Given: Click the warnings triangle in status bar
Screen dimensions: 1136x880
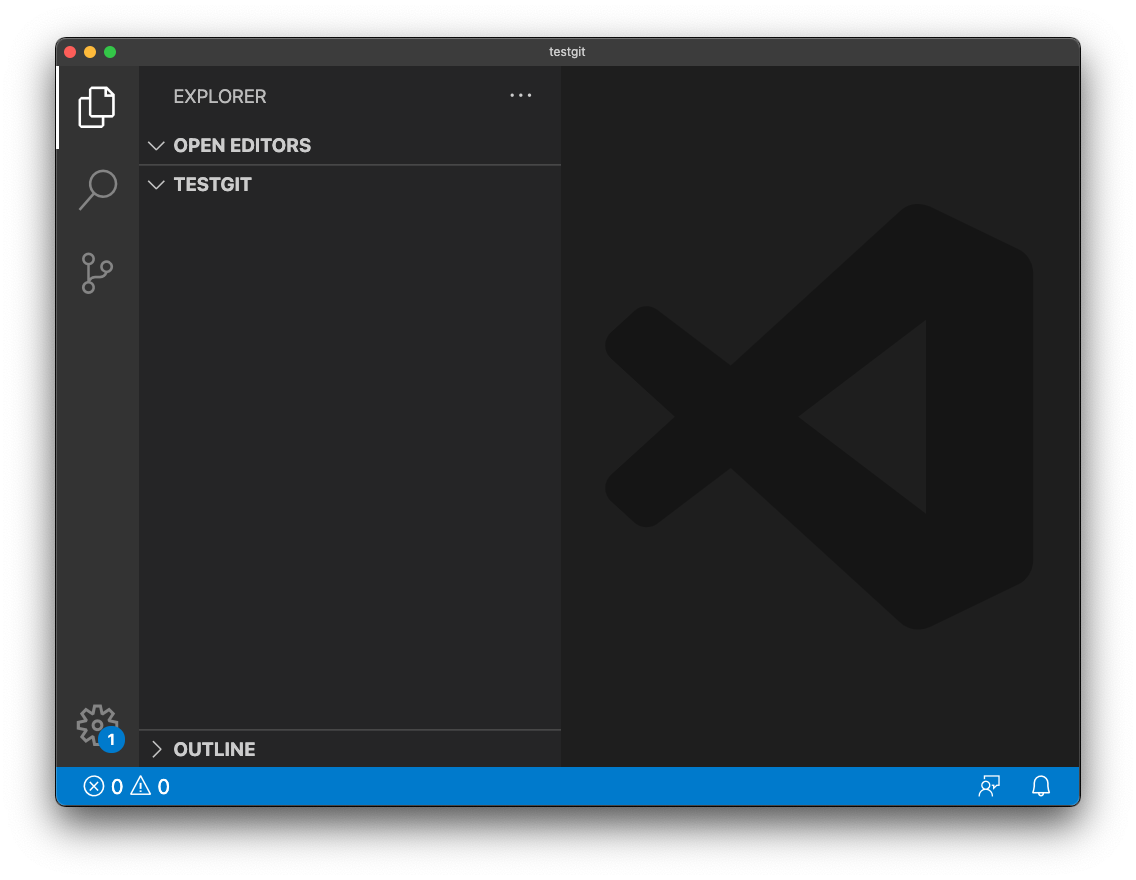Looking at the screenshot, I should [141, 786].
